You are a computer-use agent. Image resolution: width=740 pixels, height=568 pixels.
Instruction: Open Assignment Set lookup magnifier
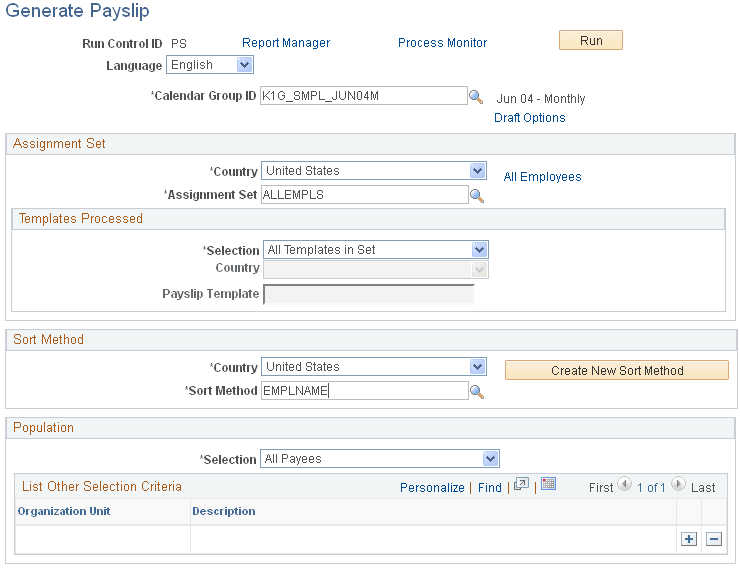(x=477, y=196)
